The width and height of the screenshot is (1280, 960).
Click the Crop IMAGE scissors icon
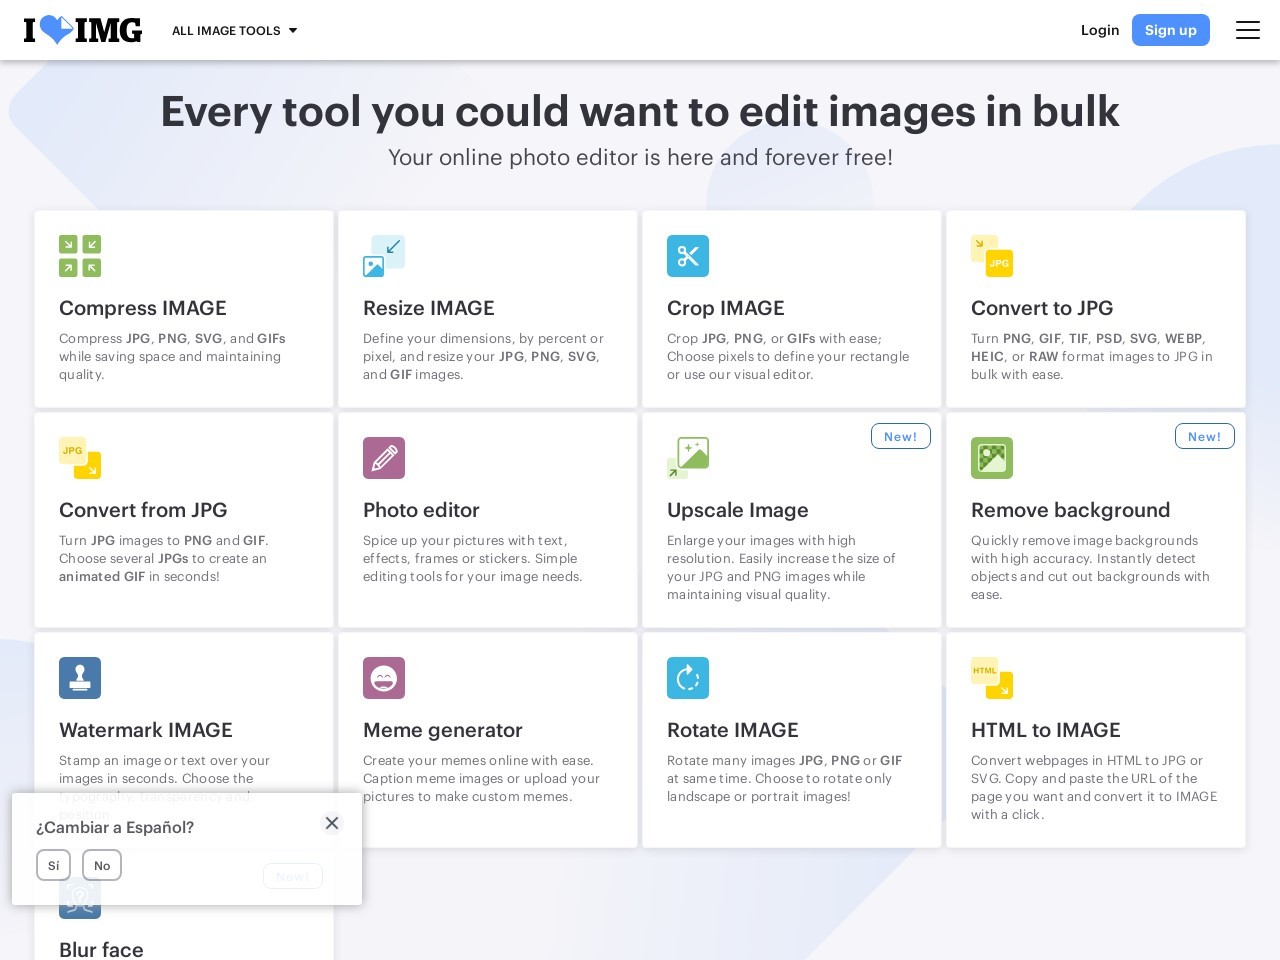[x=688, y=256]
